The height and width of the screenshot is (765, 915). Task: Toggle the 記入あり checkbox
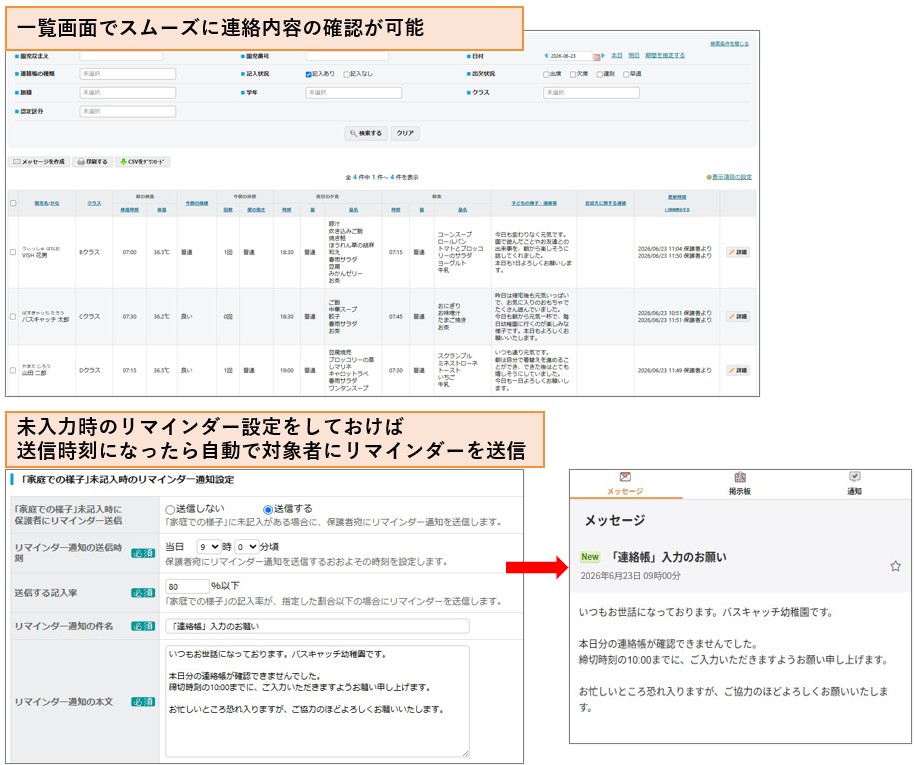(309, 74)
